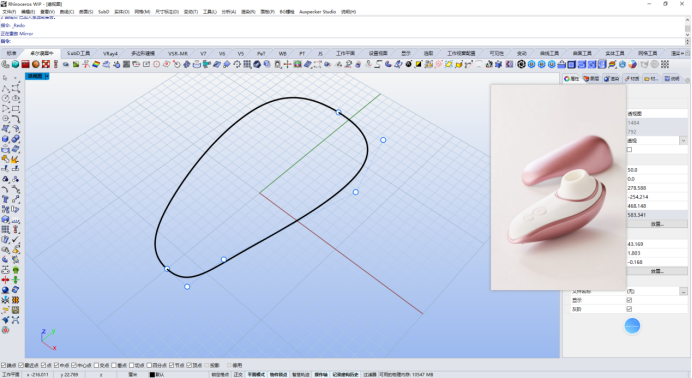Click the red circle outline icon in top toolbar
692x378 pixels.
pos(156,64)
